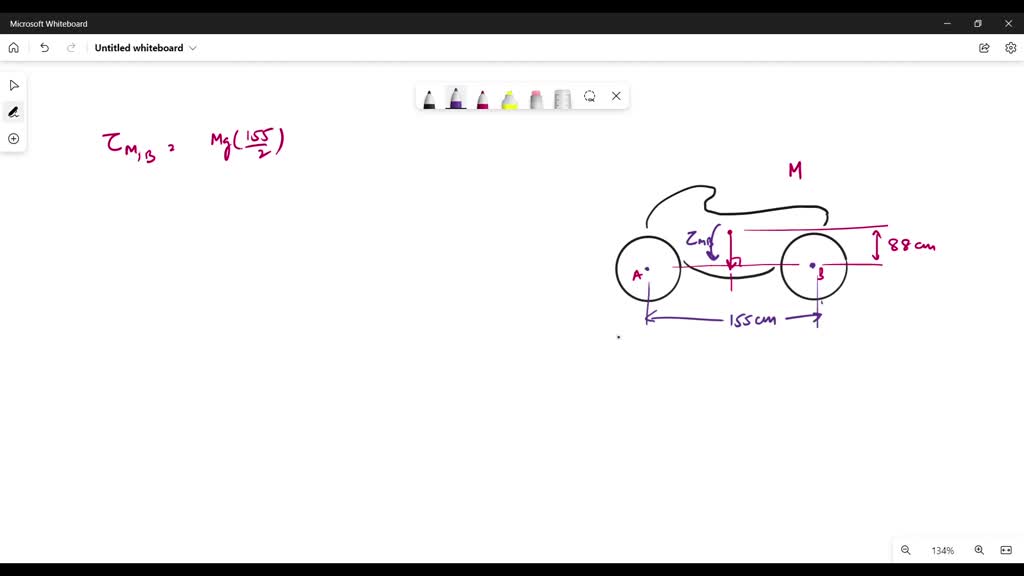The height and width of the screenshot is (576, 1024).
Task: Open the ruler tool
Action: 562,97
